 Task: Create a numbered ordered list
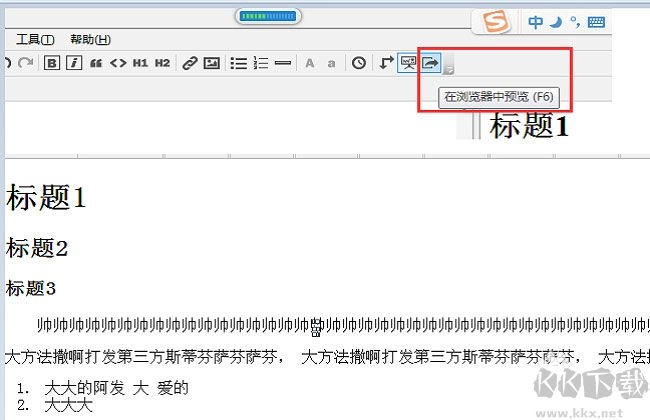[261, 63]
